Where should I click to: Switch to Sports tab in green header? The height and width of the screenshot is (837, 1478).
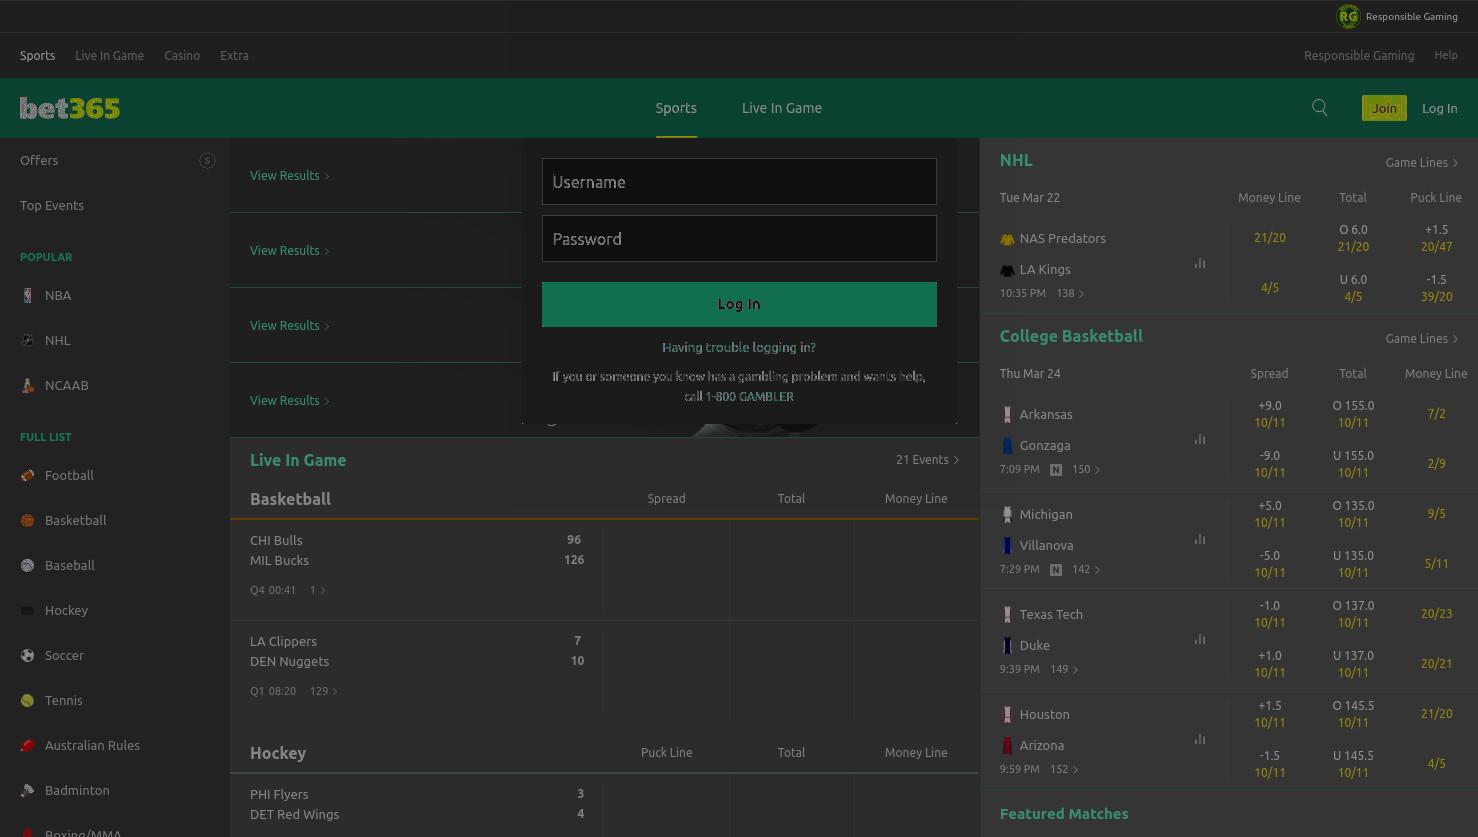(x=676, y=108)
